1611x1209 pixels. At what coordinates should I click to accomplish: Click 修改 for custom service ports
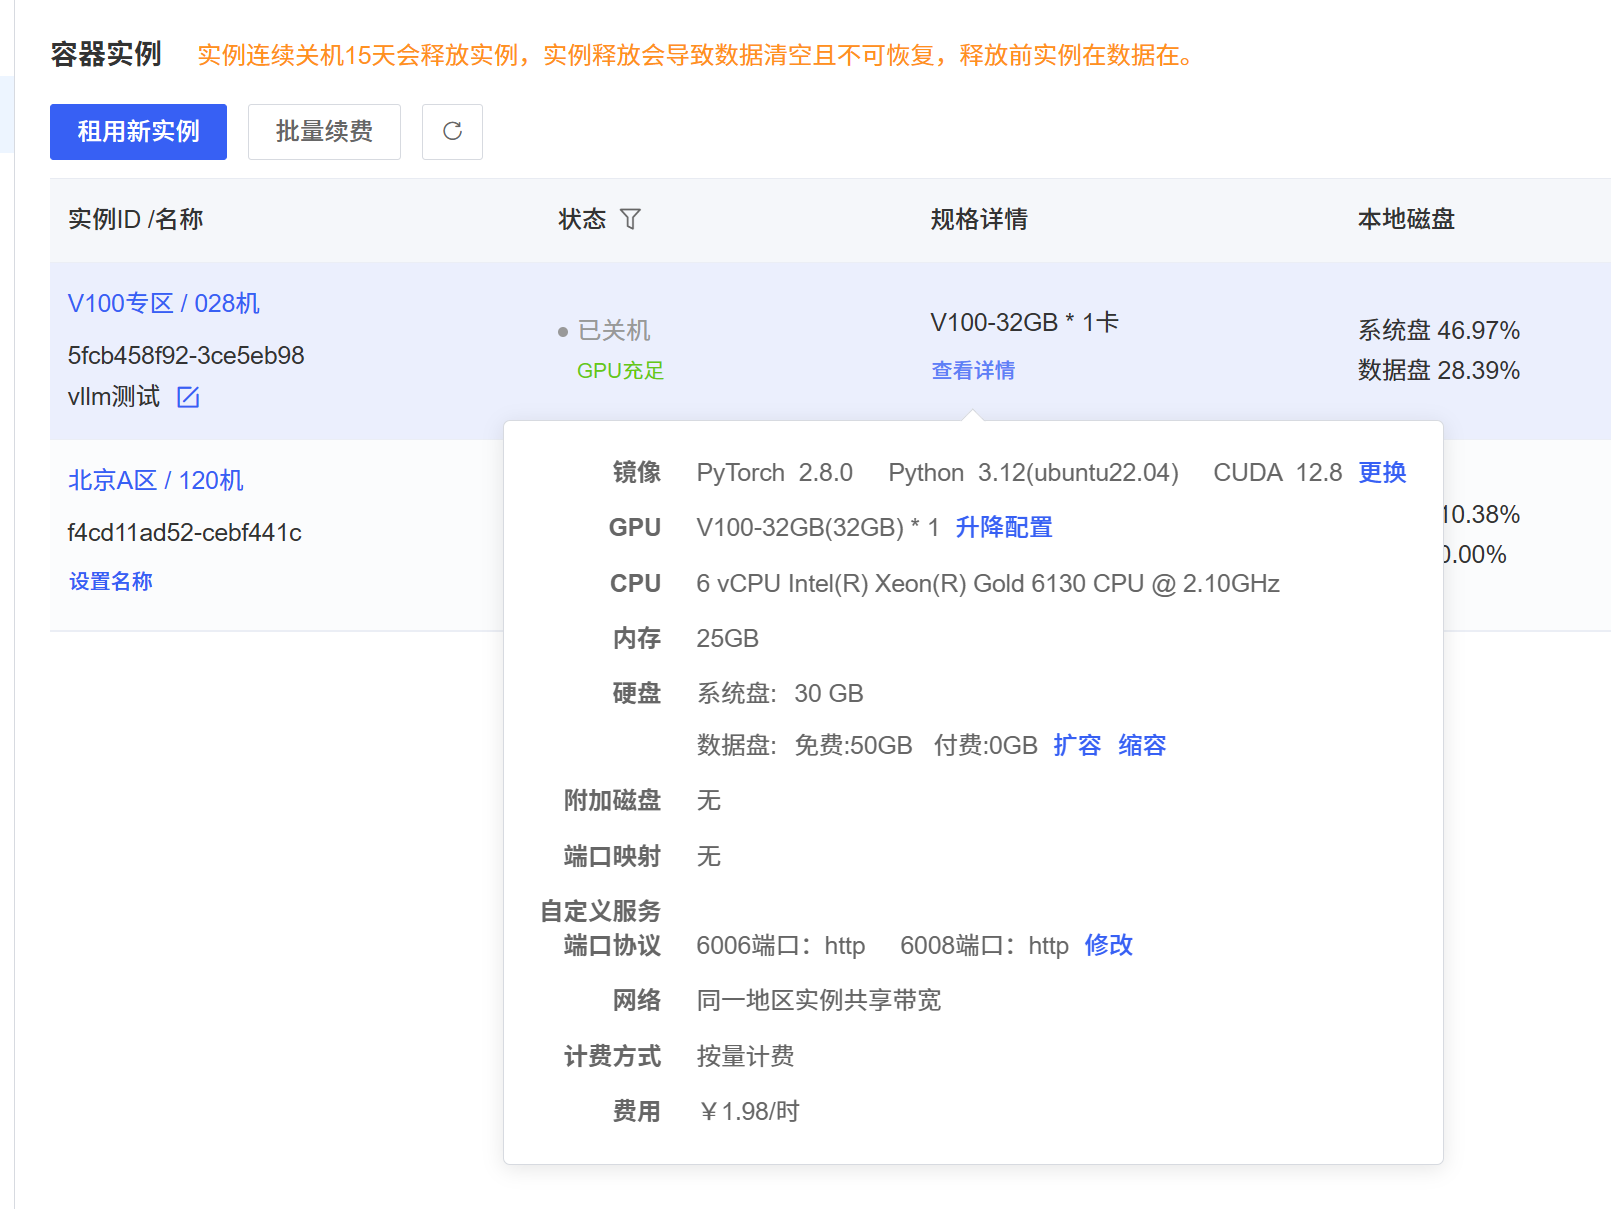(1108, 945)
